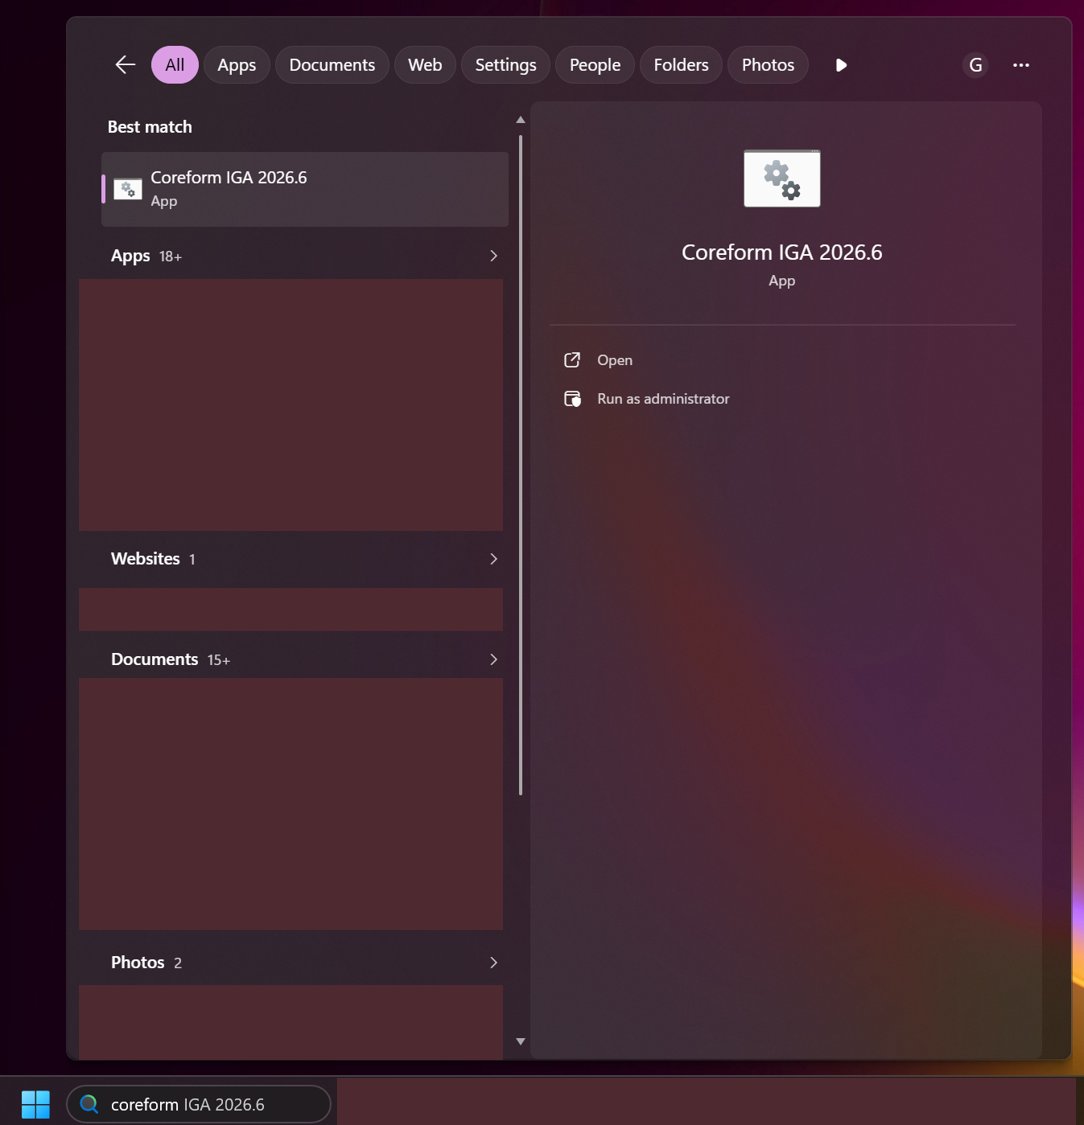
Task: Switch to the Photos filter tab
Action: (x=768, y=65)
